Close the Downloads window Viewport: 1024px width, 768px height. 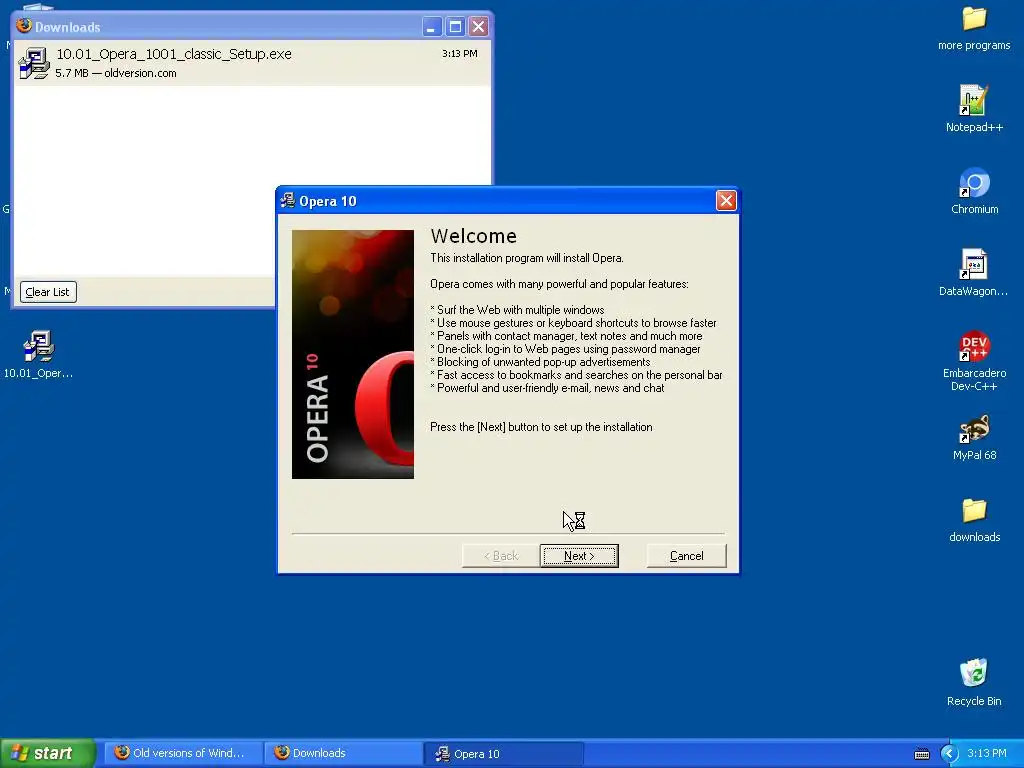[479, 27]
